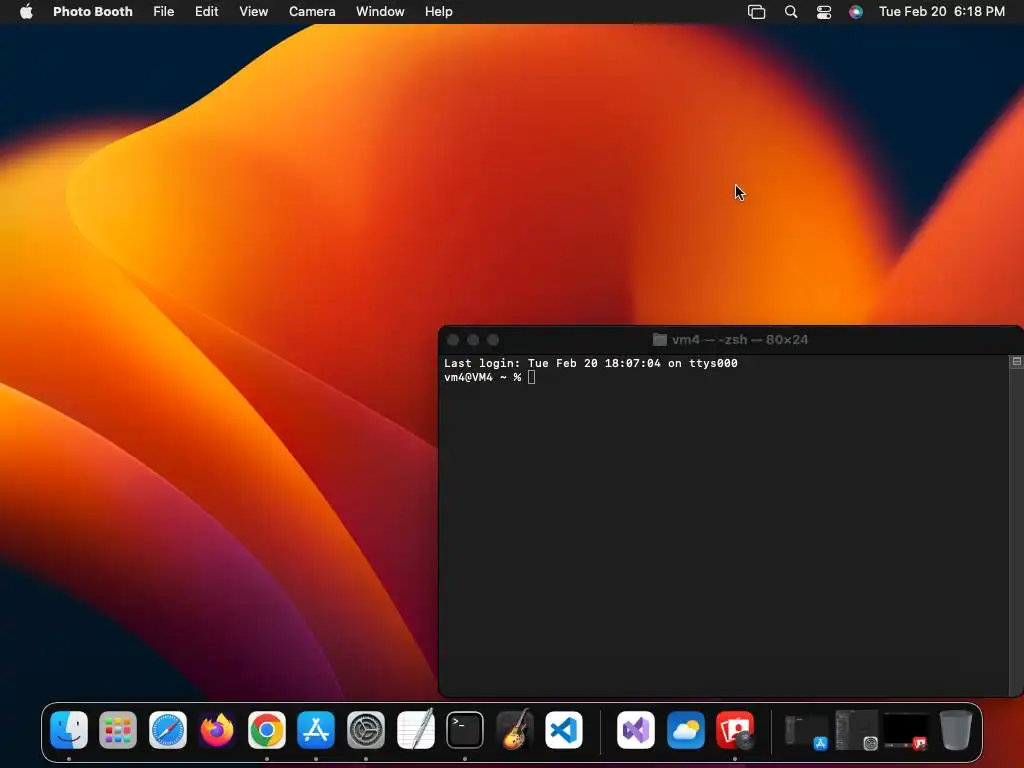Open the Window menu

380,11
